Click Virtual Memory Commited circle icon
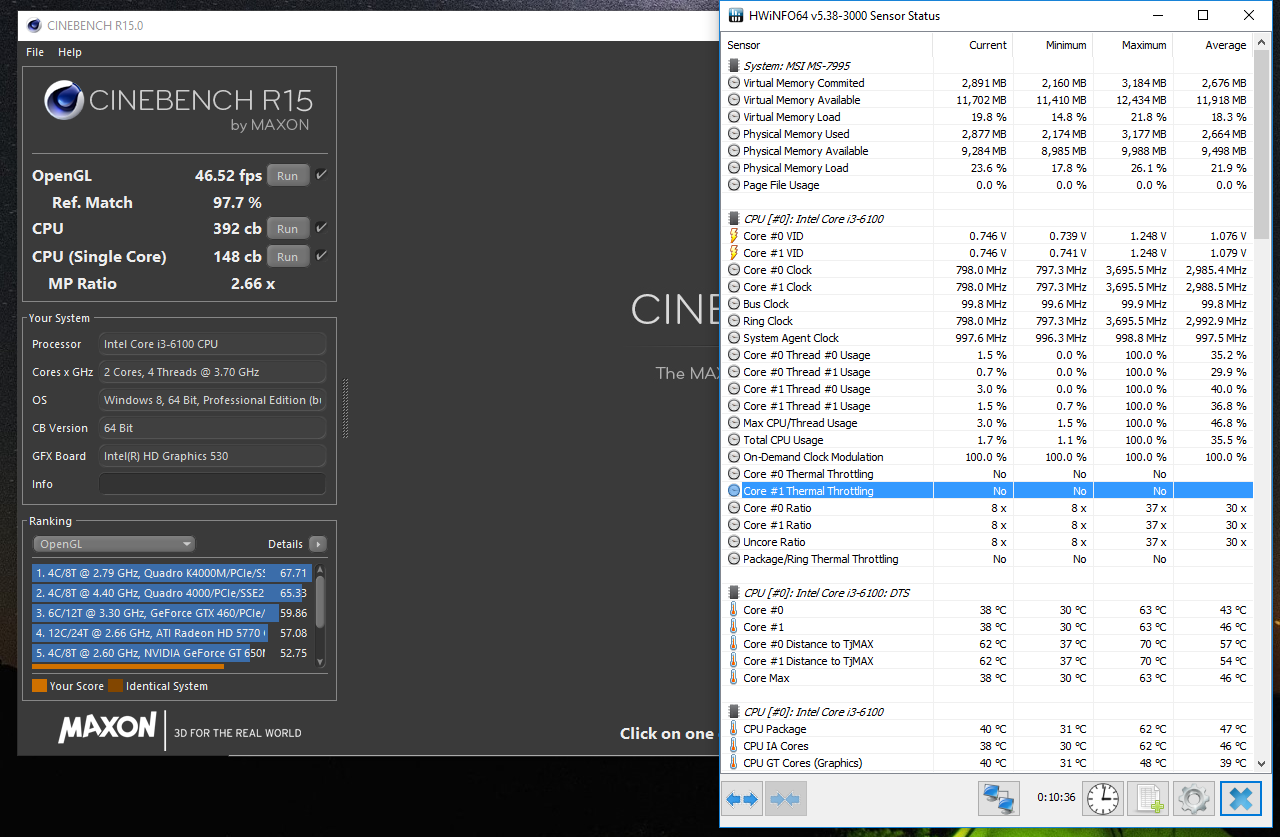1280x837 pixels. coord(734,83)
